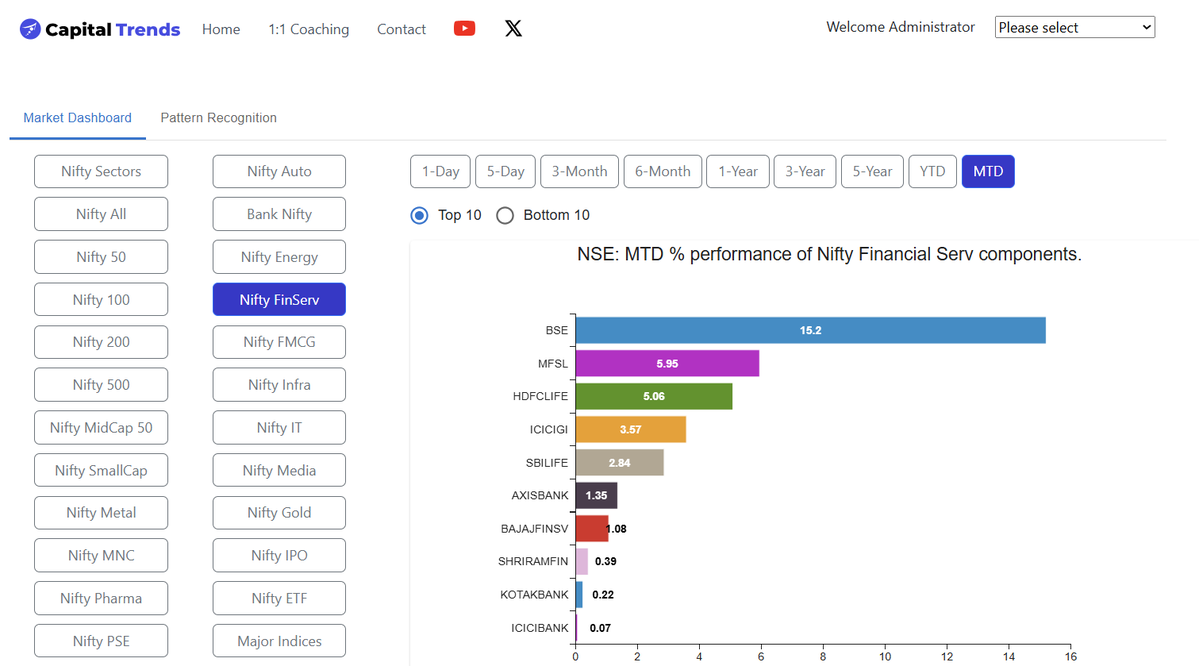Click the purple MFSL 5.95 bar
The image size is (1199, 666).
pos(668,363)
